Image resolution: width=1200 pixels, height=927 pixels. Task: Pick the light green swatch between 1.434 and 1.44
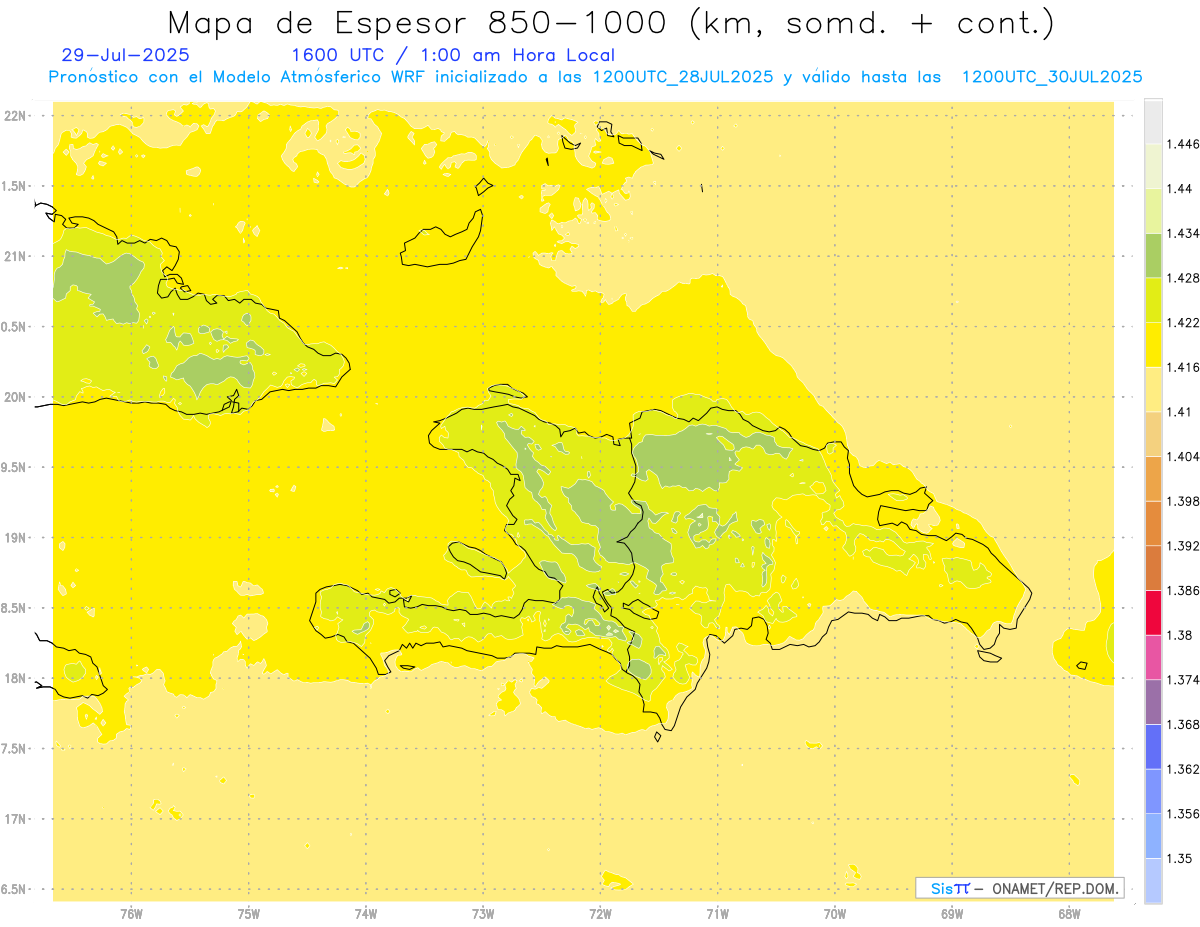[x=1153, y=210]
